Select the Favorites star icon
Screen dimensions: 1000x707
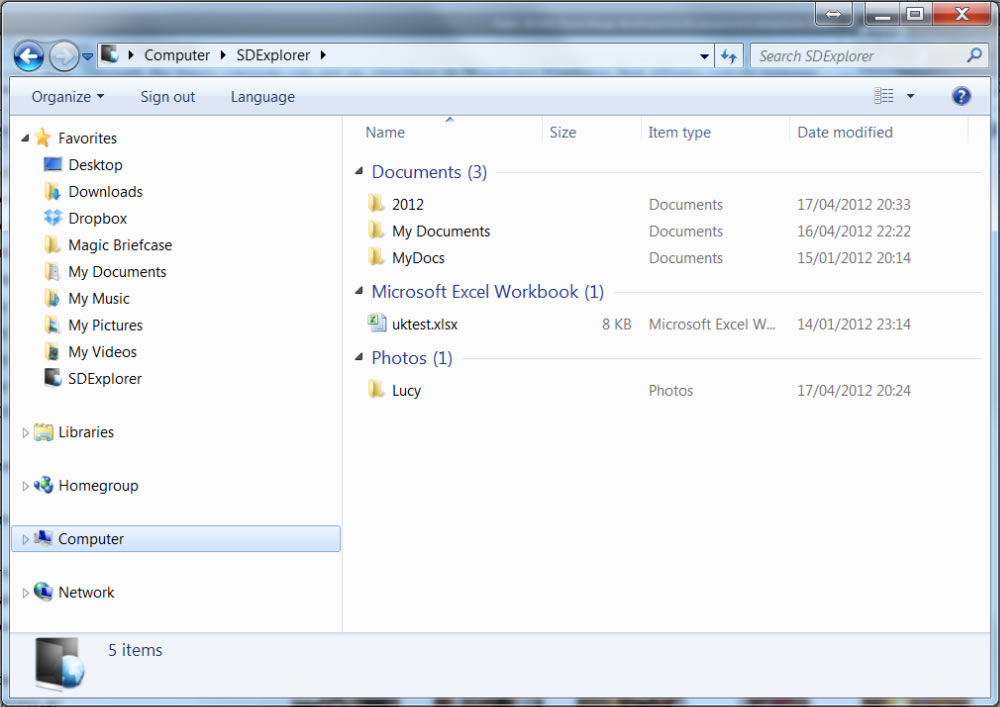(43, 138)
